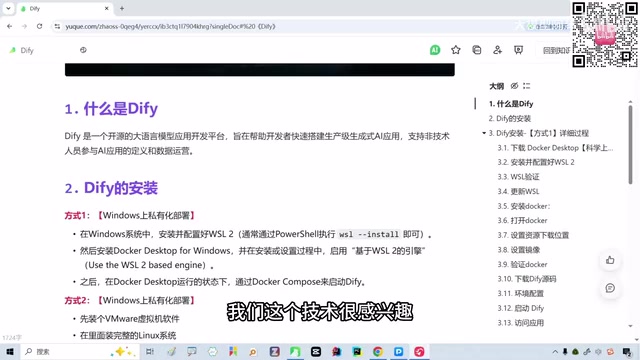This screenshot has width=640, height=360.
Task: Open the CapCut icon on taskbar
Action: (x=316, y=351)
